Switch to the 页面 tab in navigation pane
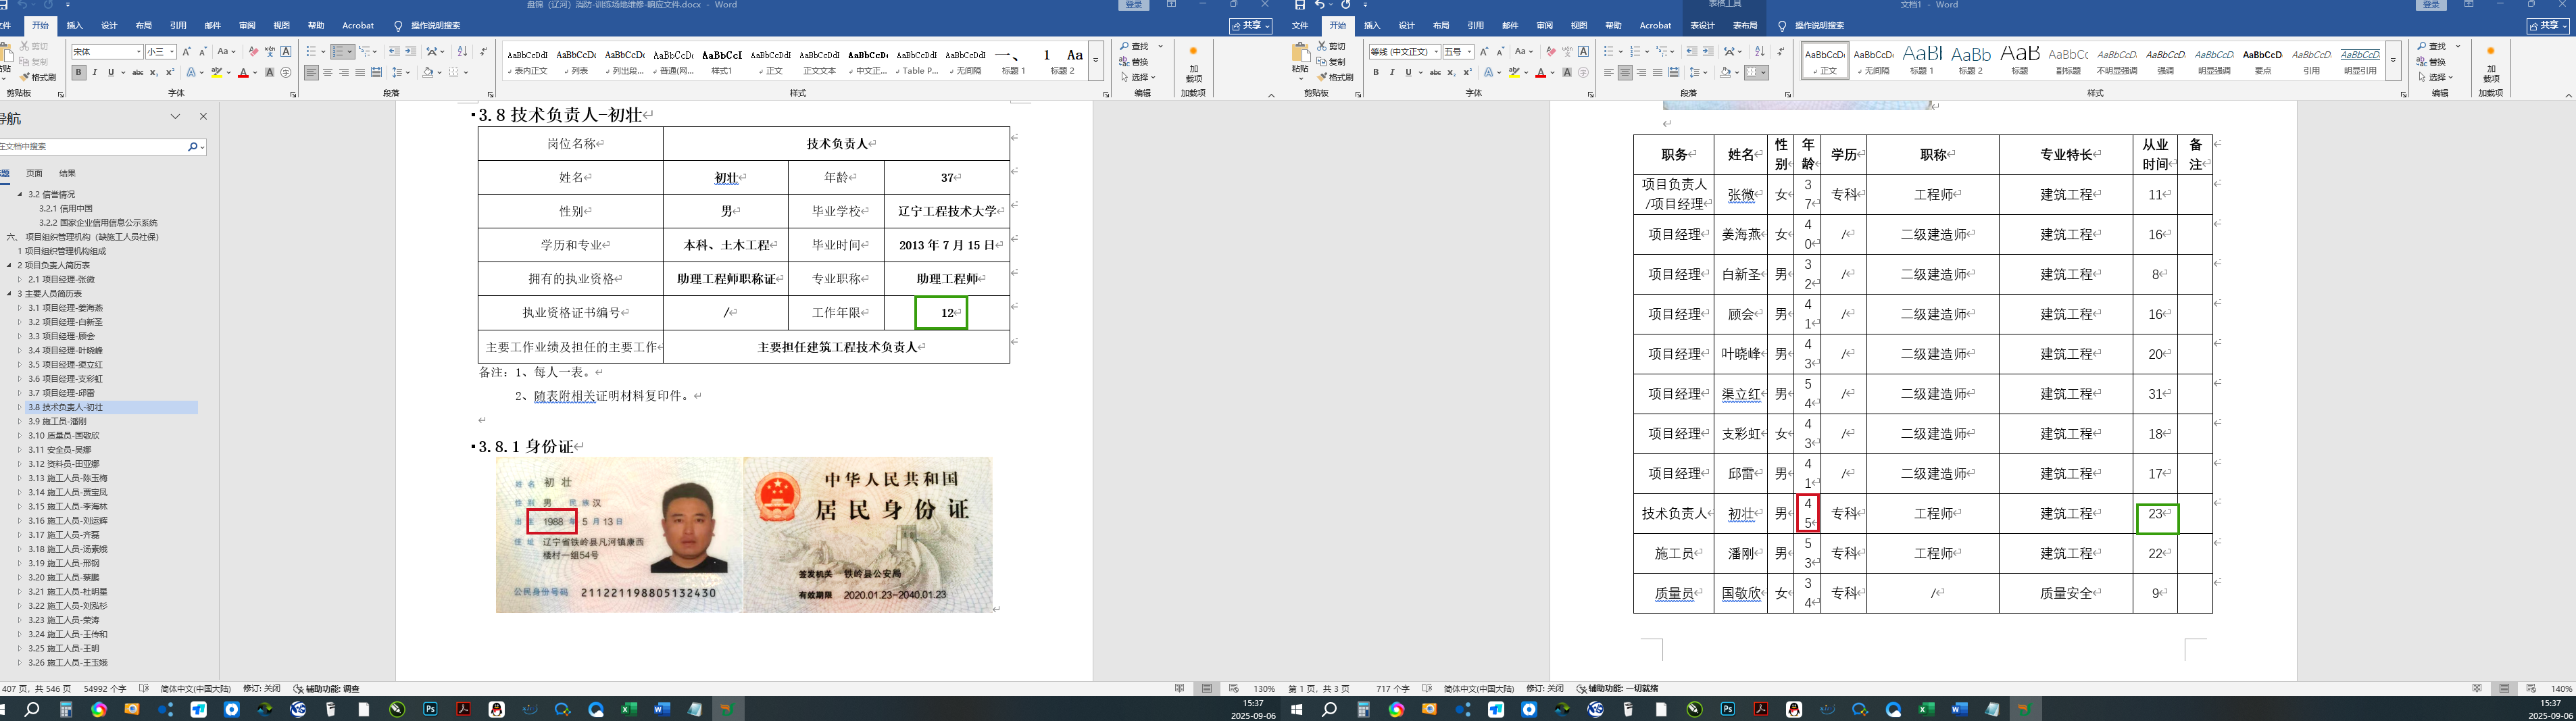Viewport: 2576px width, 721px height. (x=34, y=173)
